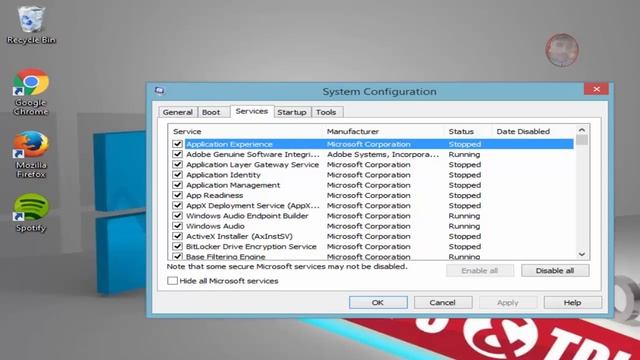Click the Stopped status of Application Identity
The width and height of the screenshot is (640, 360).
465,175
